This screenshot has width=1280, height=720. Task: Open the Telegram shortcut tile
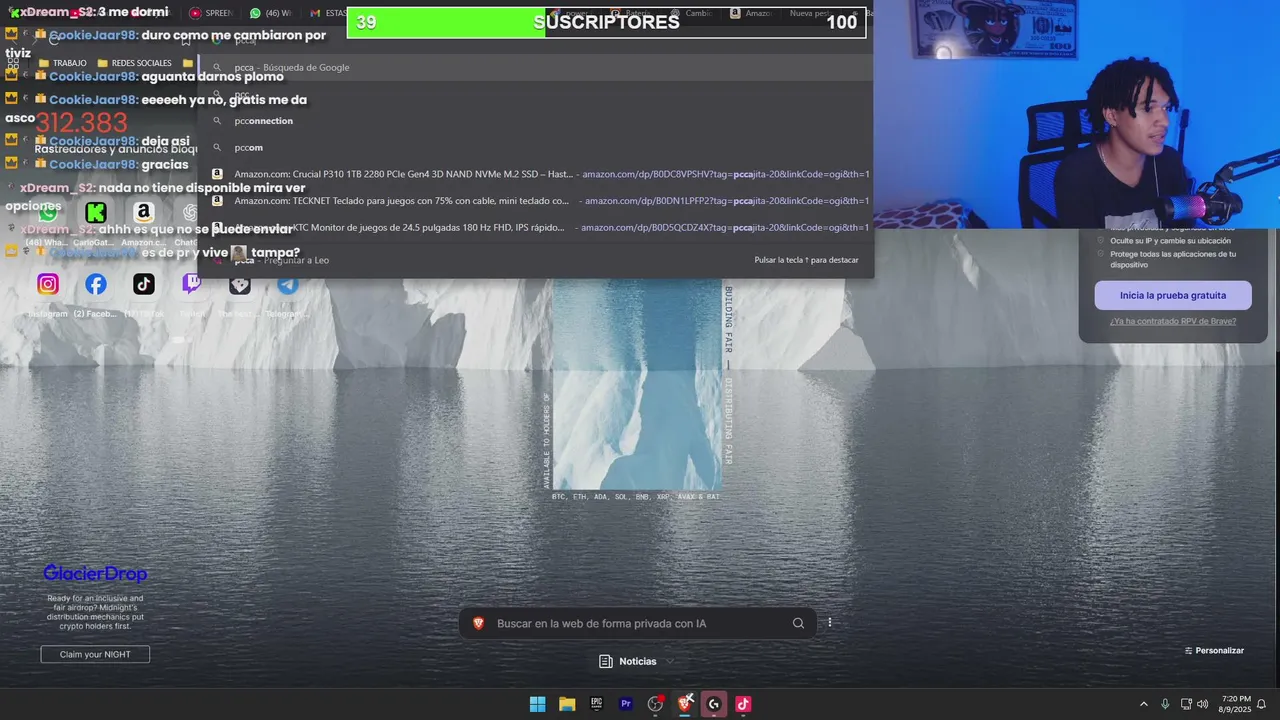click(x=288, y=284)
